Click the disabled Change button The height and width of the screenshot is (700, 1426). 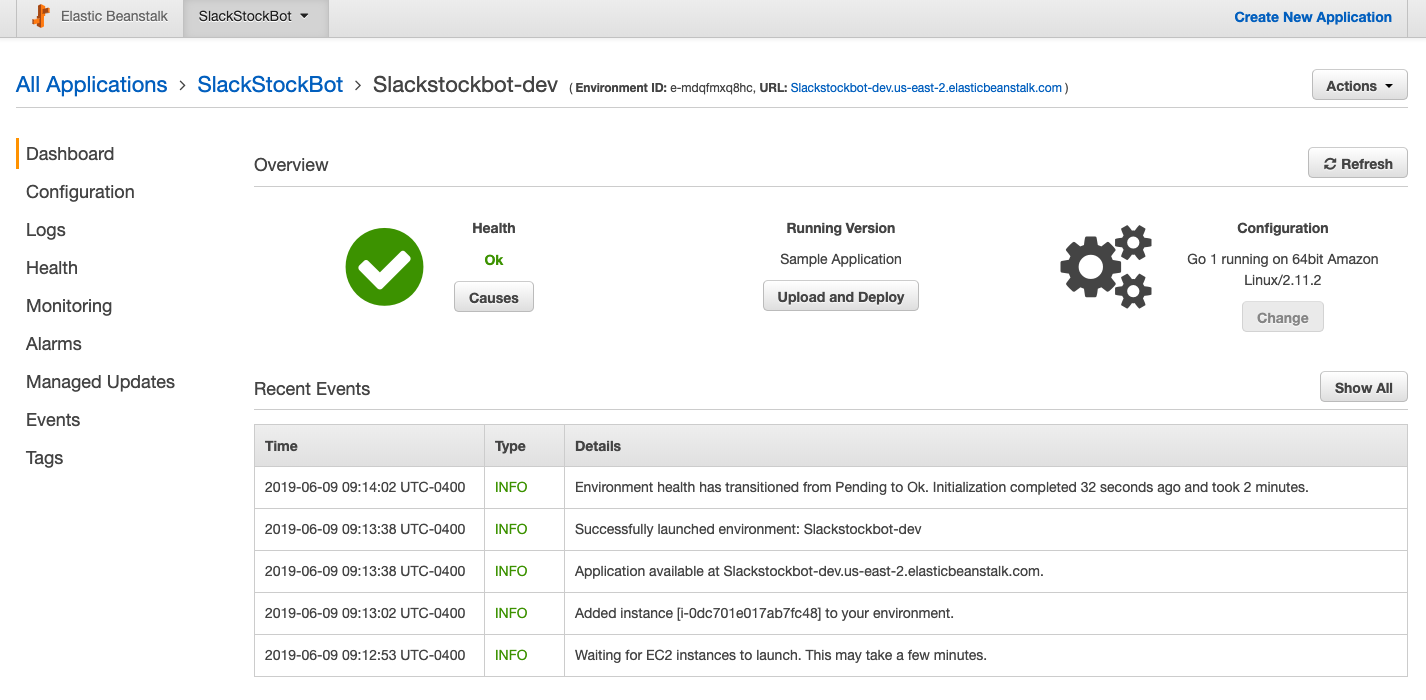[1282, 317]
